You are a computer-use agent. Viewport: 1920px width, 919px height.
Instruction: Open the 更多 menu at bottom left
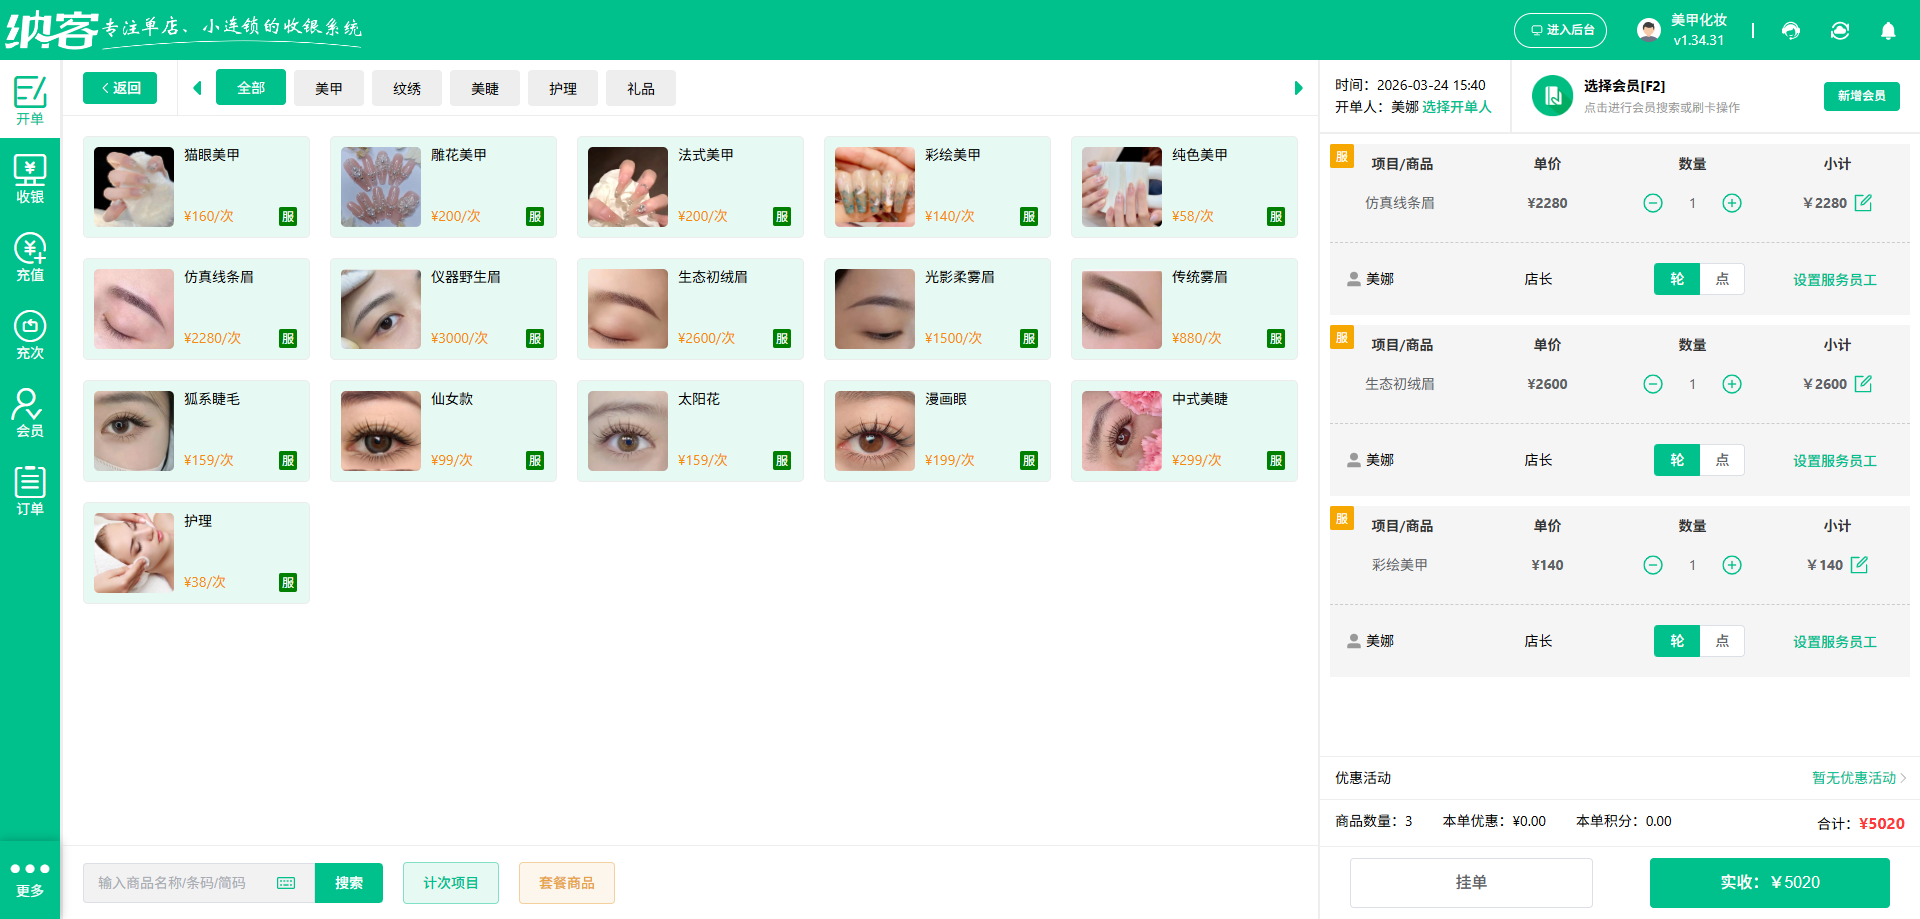tap(30, 878)
